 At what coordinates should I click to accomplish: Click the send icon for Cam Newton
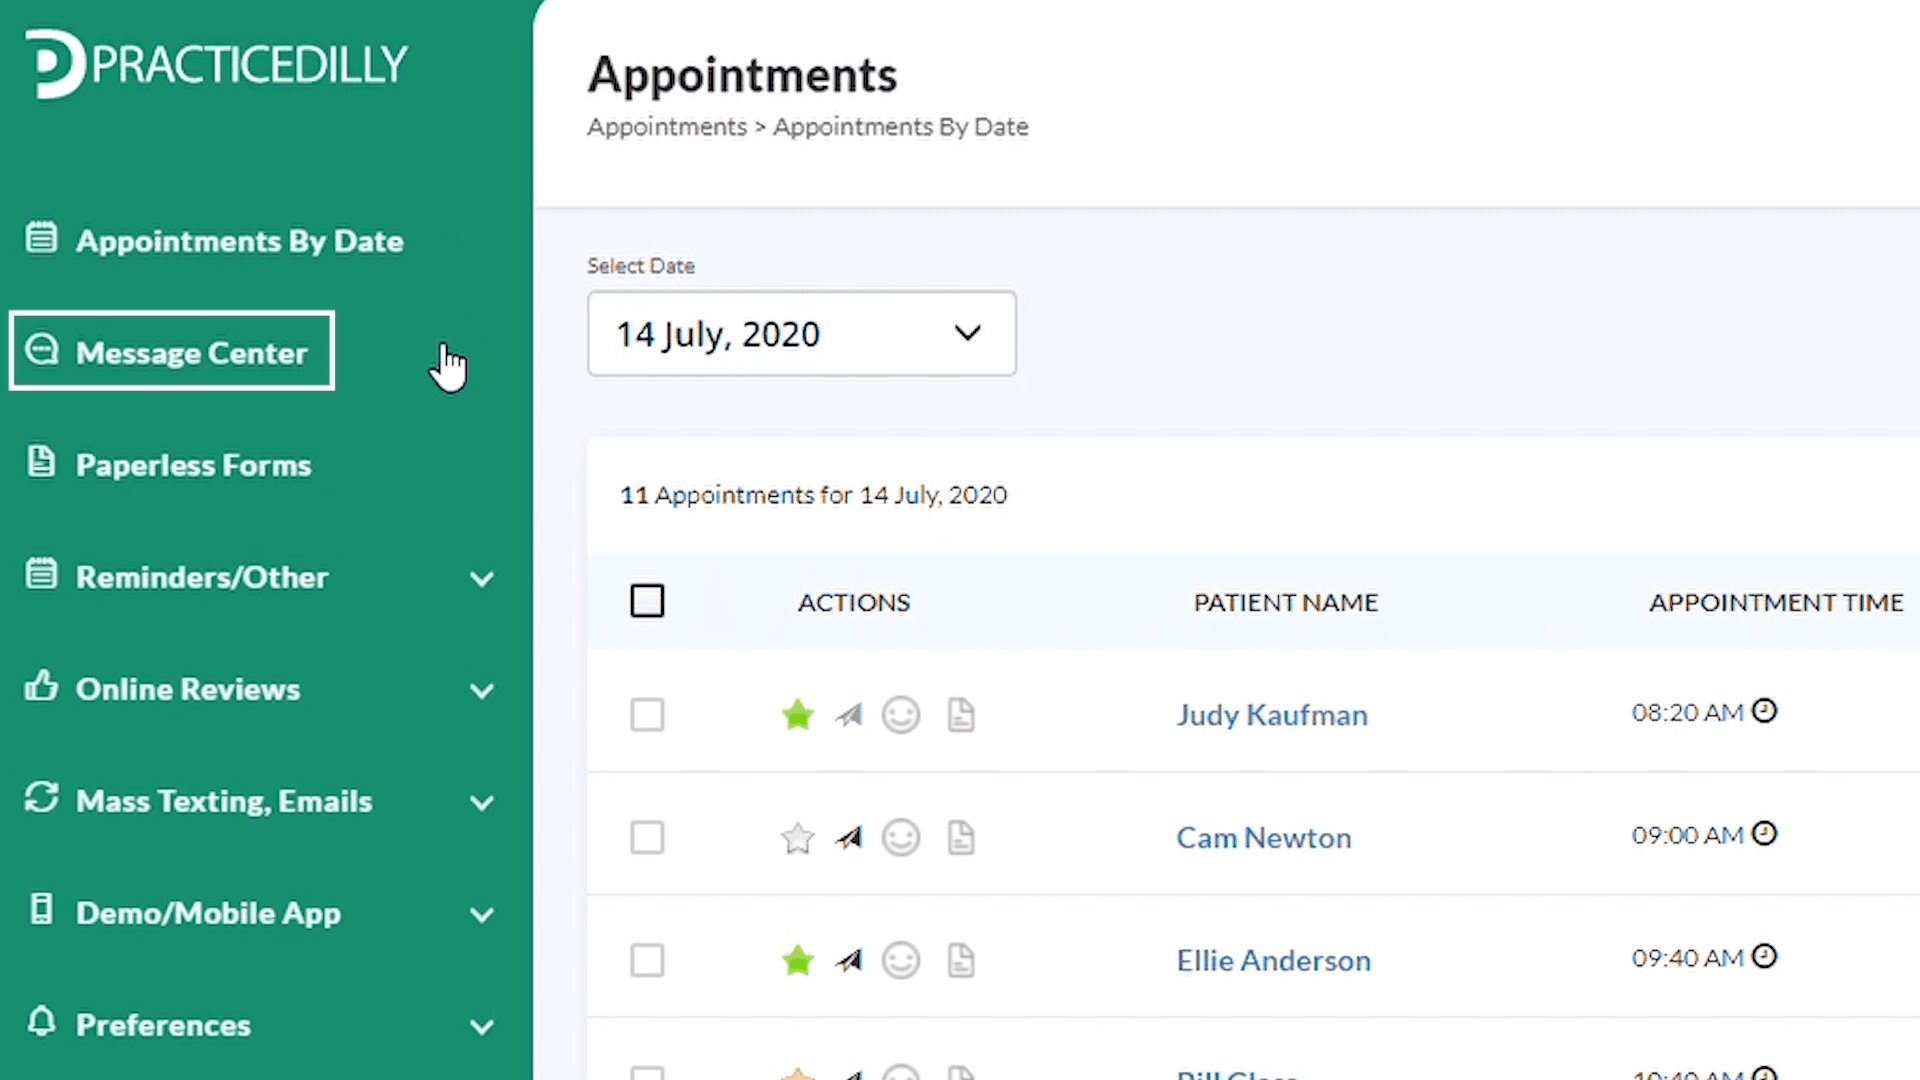pyautogui.click(x=849, y=838)
